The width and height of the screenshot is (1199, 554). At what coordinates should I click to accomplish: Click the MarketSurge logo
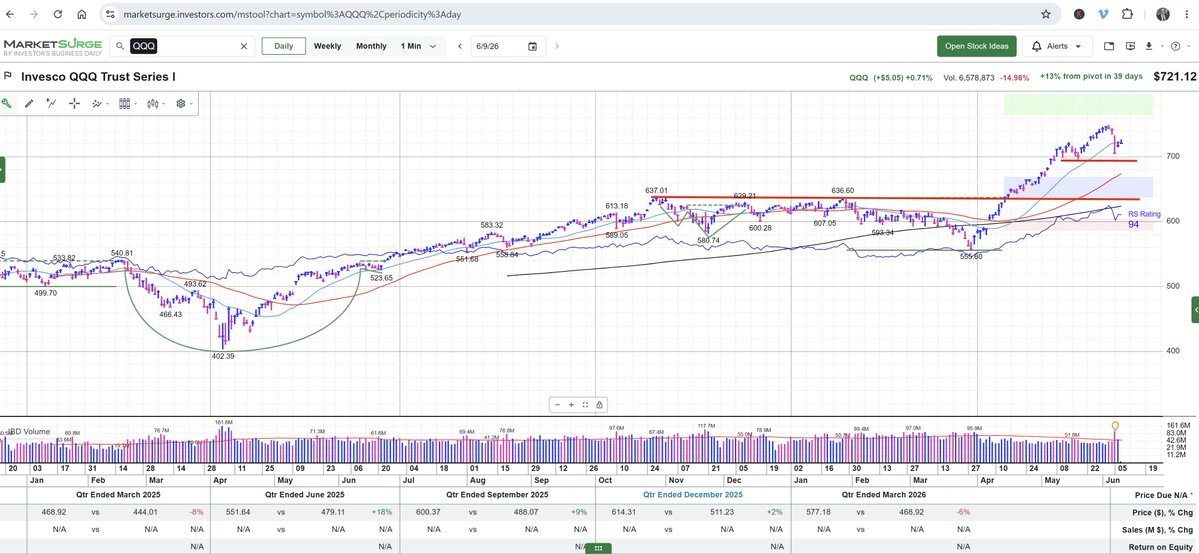(52, 47)
